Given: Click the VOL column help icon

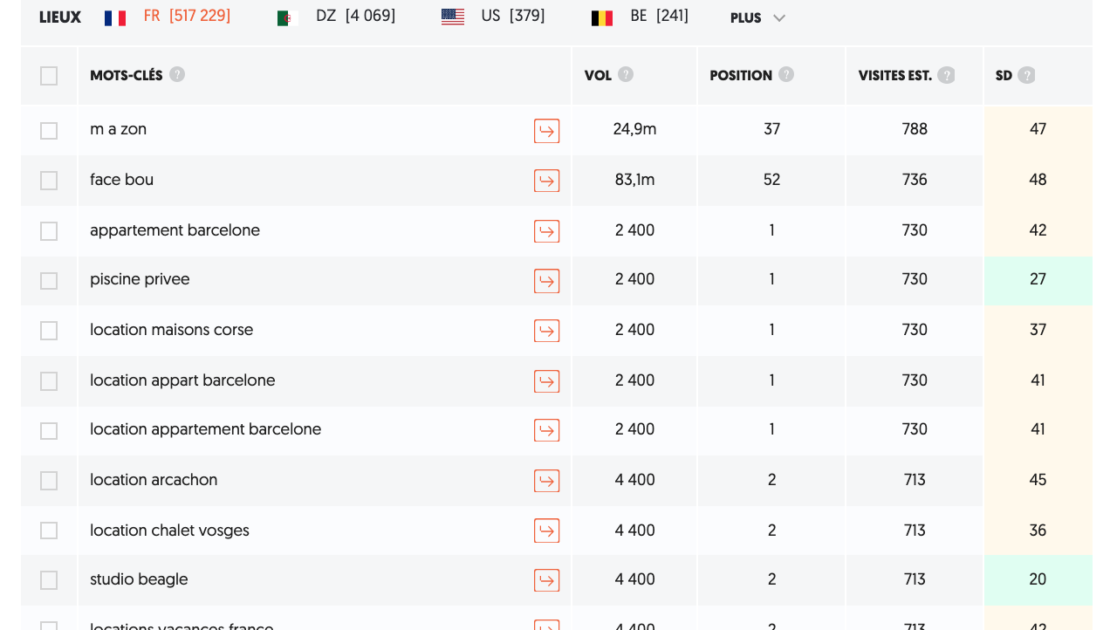Looking at the screenshot, I should pyautogui.click(x=626, y=75).
